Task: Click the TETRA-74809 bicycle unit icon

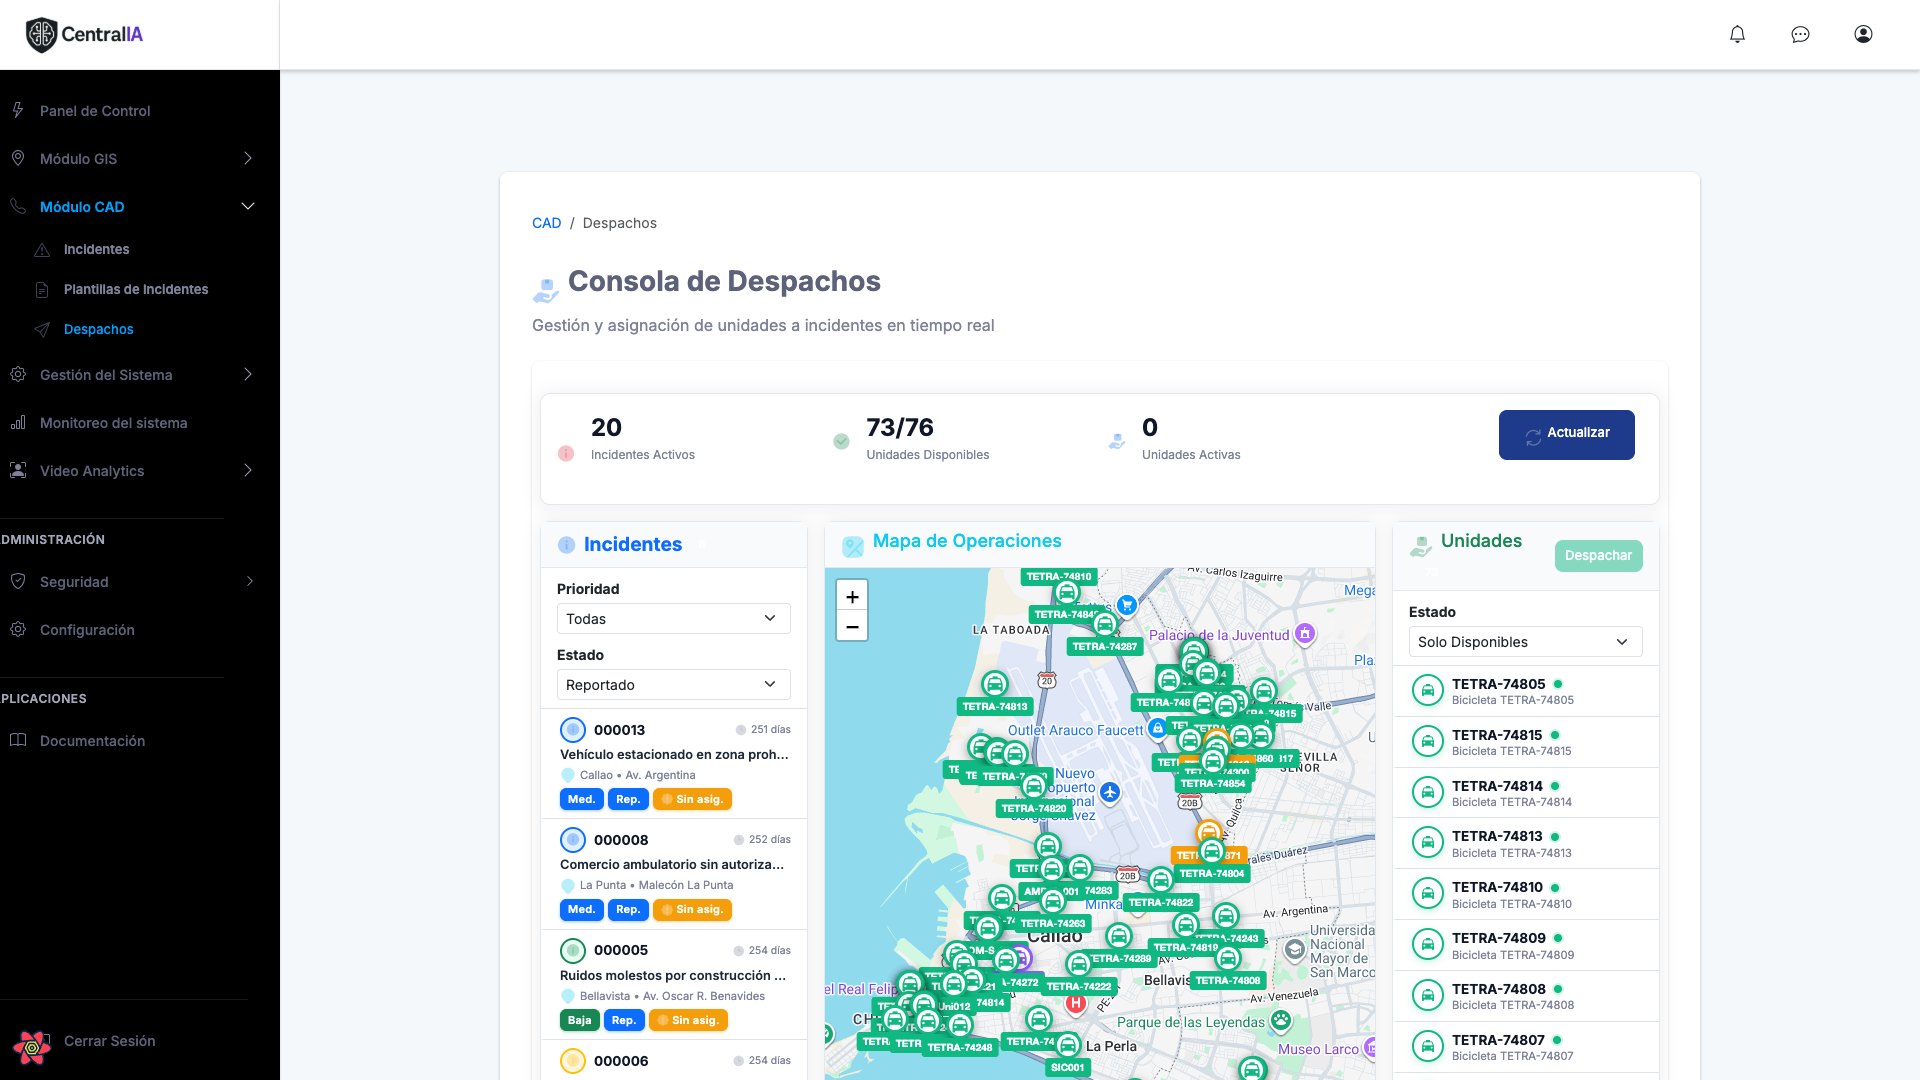Action: tap(1427, 945)
